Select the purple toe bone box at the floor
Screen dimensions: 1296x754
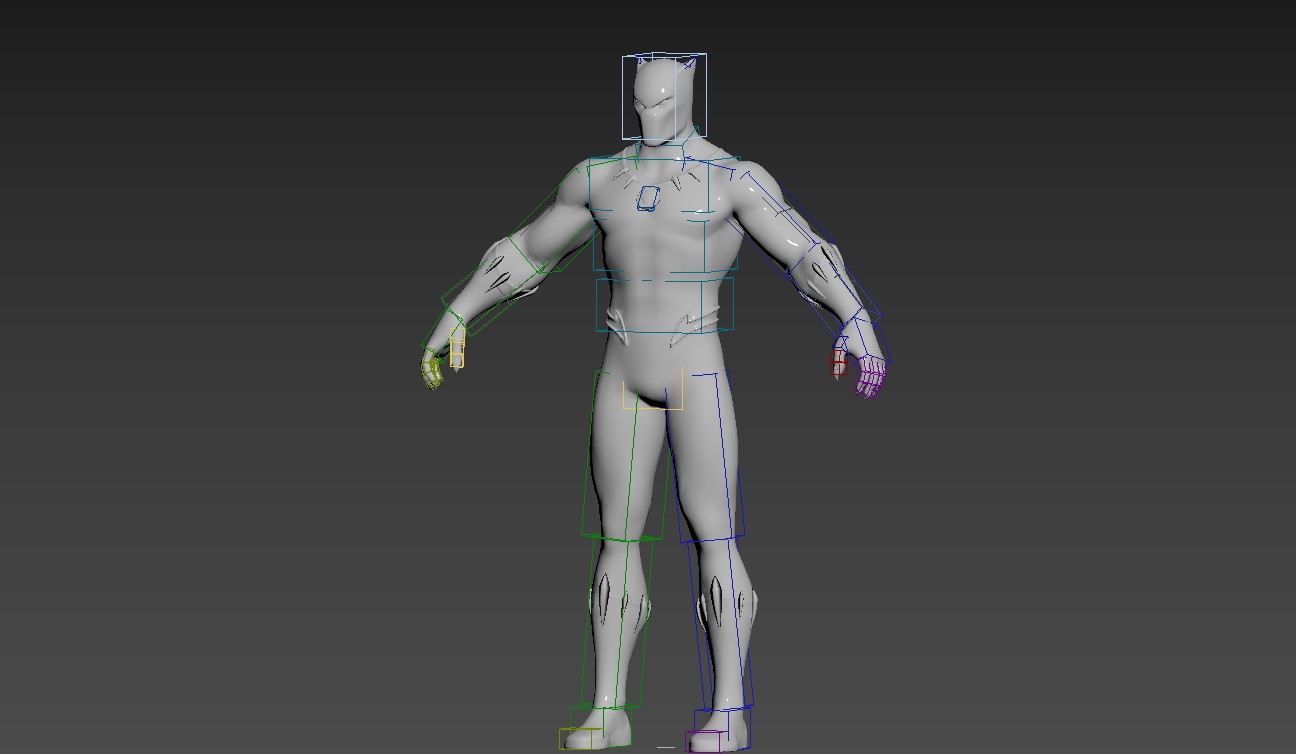(703, 742)
